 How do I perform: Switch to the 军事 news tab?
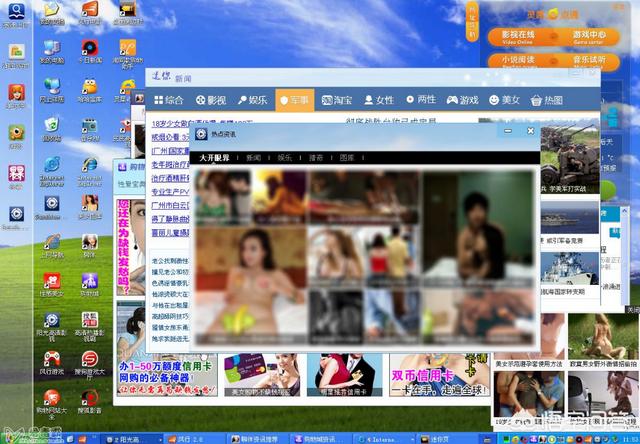pyautogui.click(x=295, y=100)
